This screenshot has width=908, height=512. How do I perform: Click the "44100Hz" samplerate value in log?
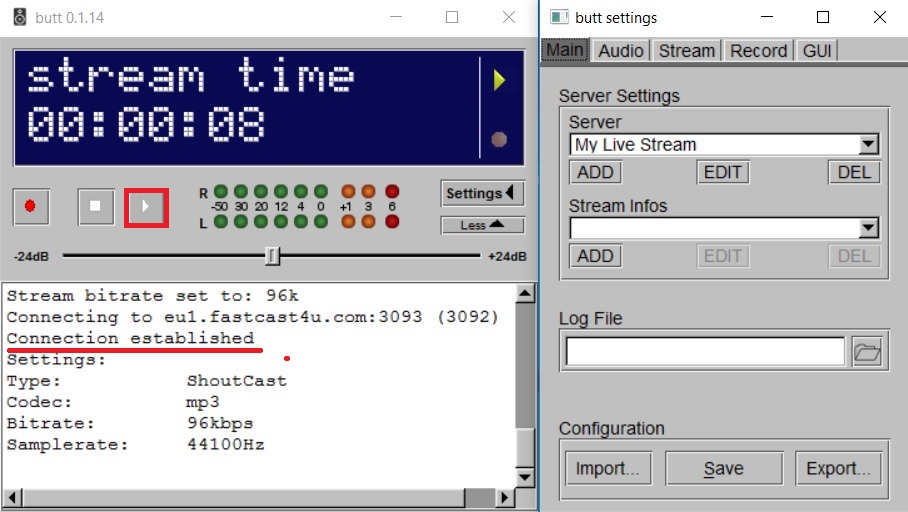click(x=225, y=445)
